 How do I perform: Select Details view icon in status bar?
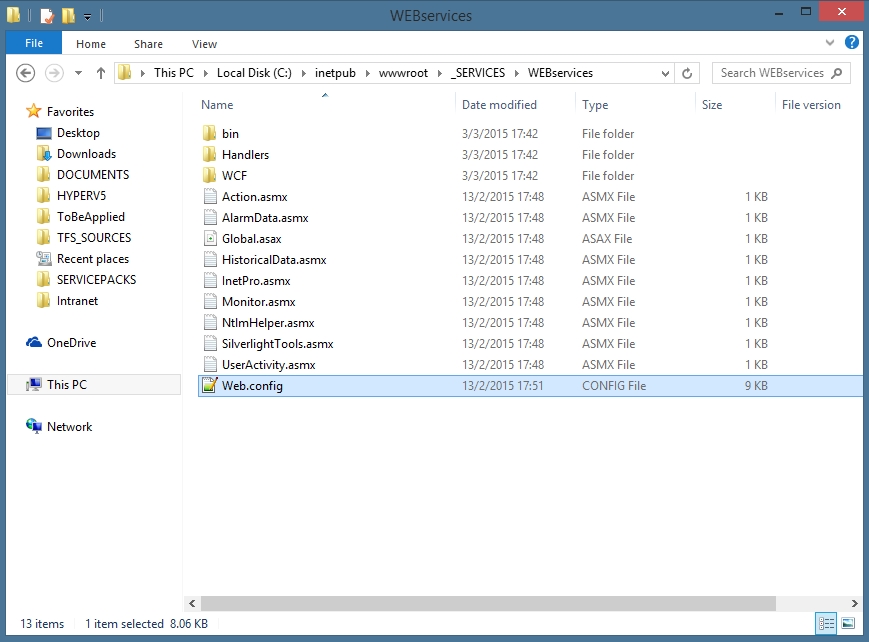click(826, 623)
